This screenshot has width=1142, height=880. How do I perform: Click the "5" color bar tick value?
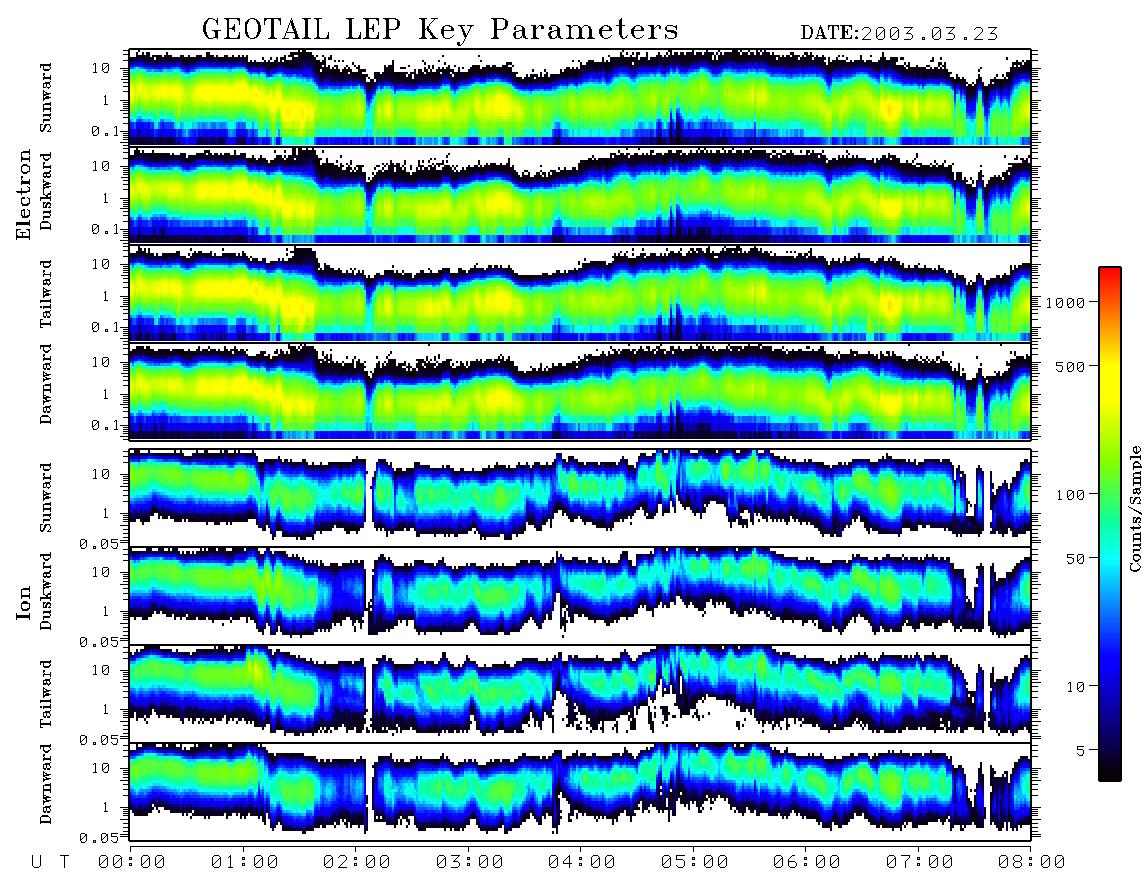point(1080,751)
